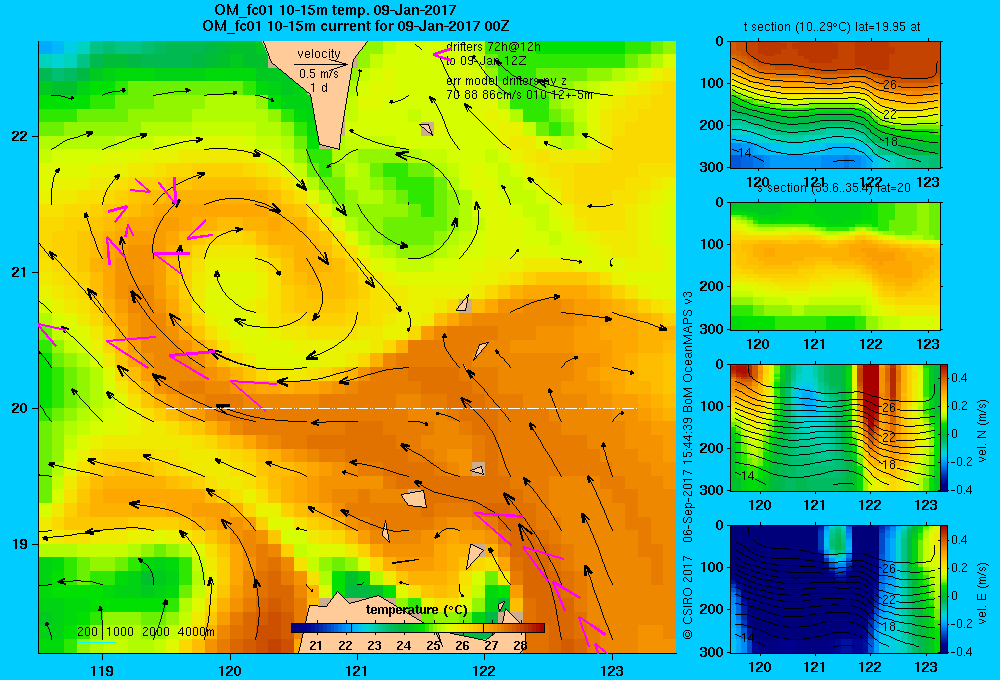Click the white dashed section line at latitude 20
The image size is (1000, 680).
[x=401, y=408]
